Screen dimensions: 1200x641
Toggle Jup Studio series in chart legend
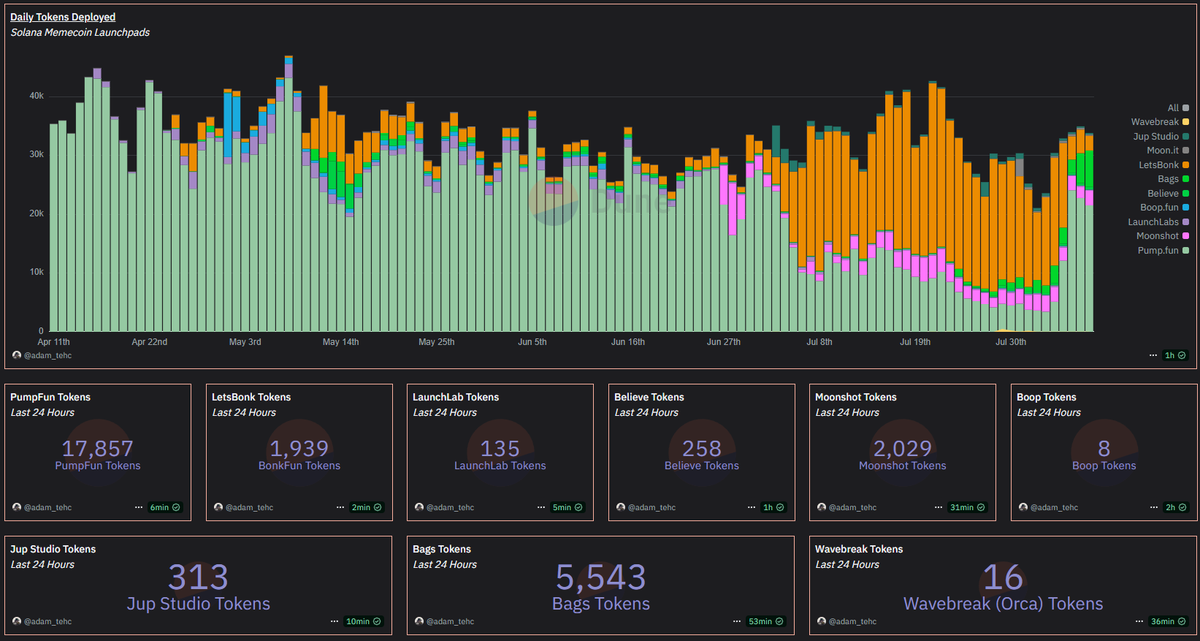click(1160, 135)
